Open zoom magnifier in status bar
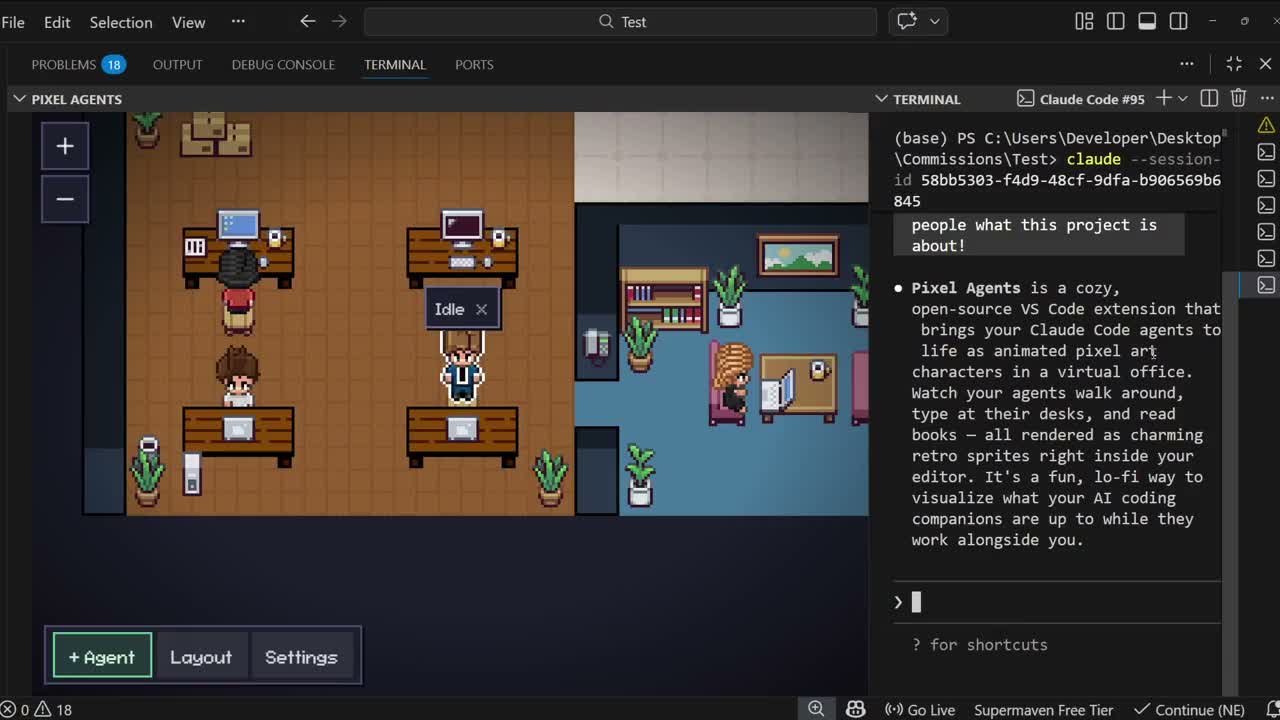This screenshot has width=1280, height=720. click(816, 709)
